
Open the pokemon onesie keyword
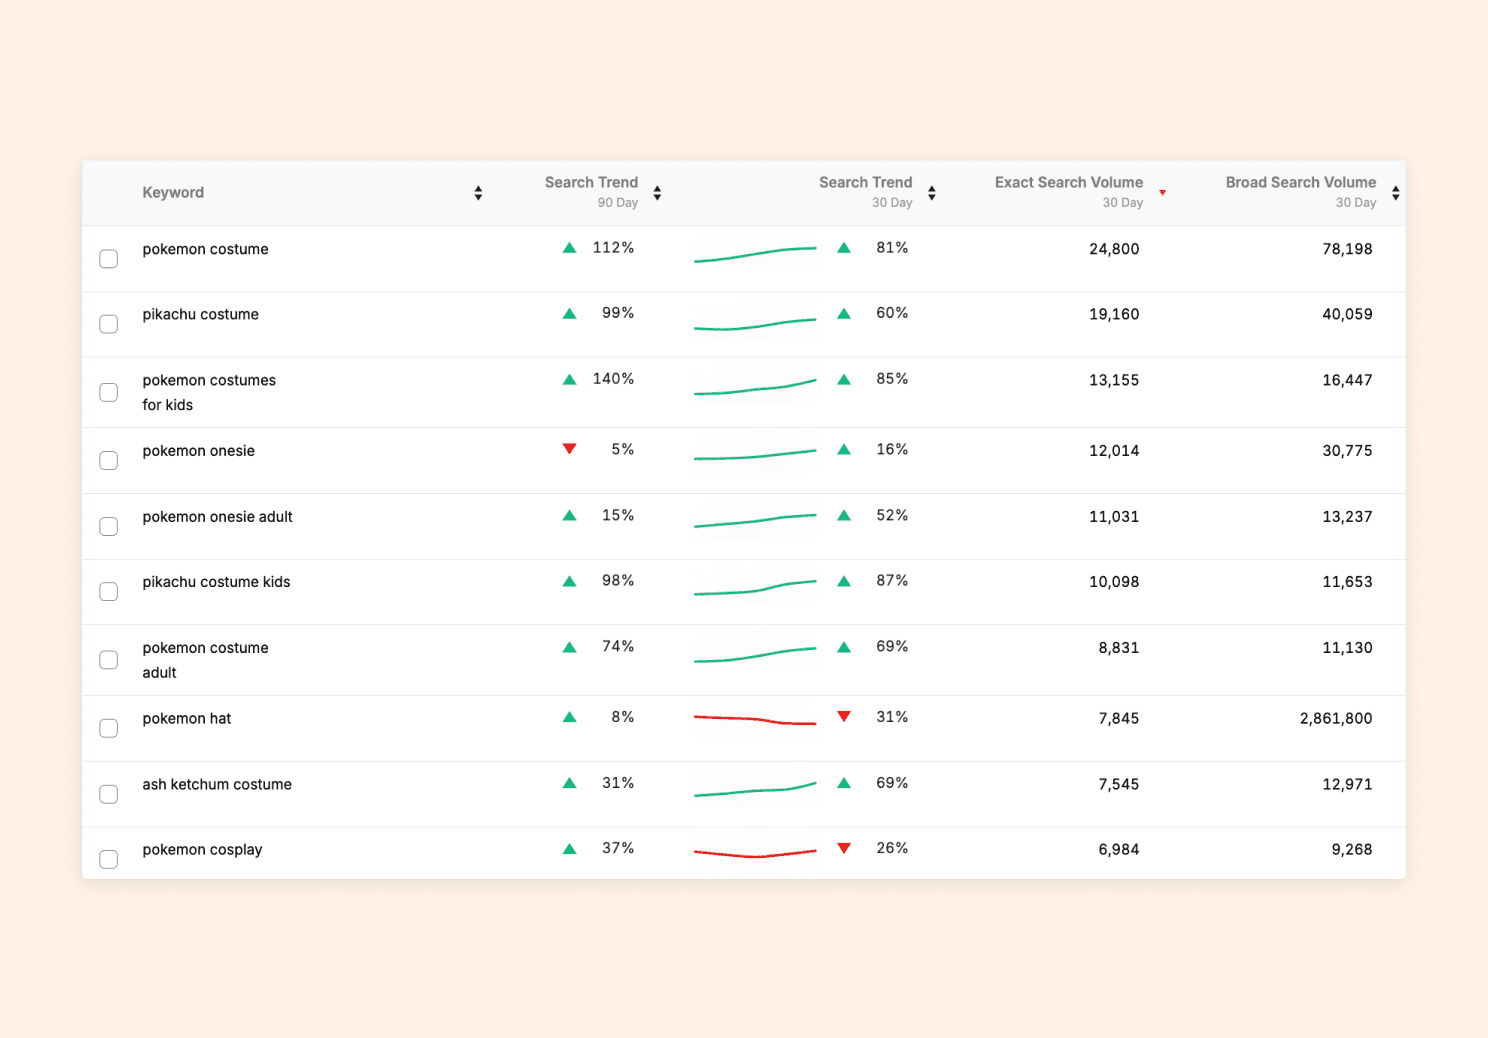pos(198,451)
